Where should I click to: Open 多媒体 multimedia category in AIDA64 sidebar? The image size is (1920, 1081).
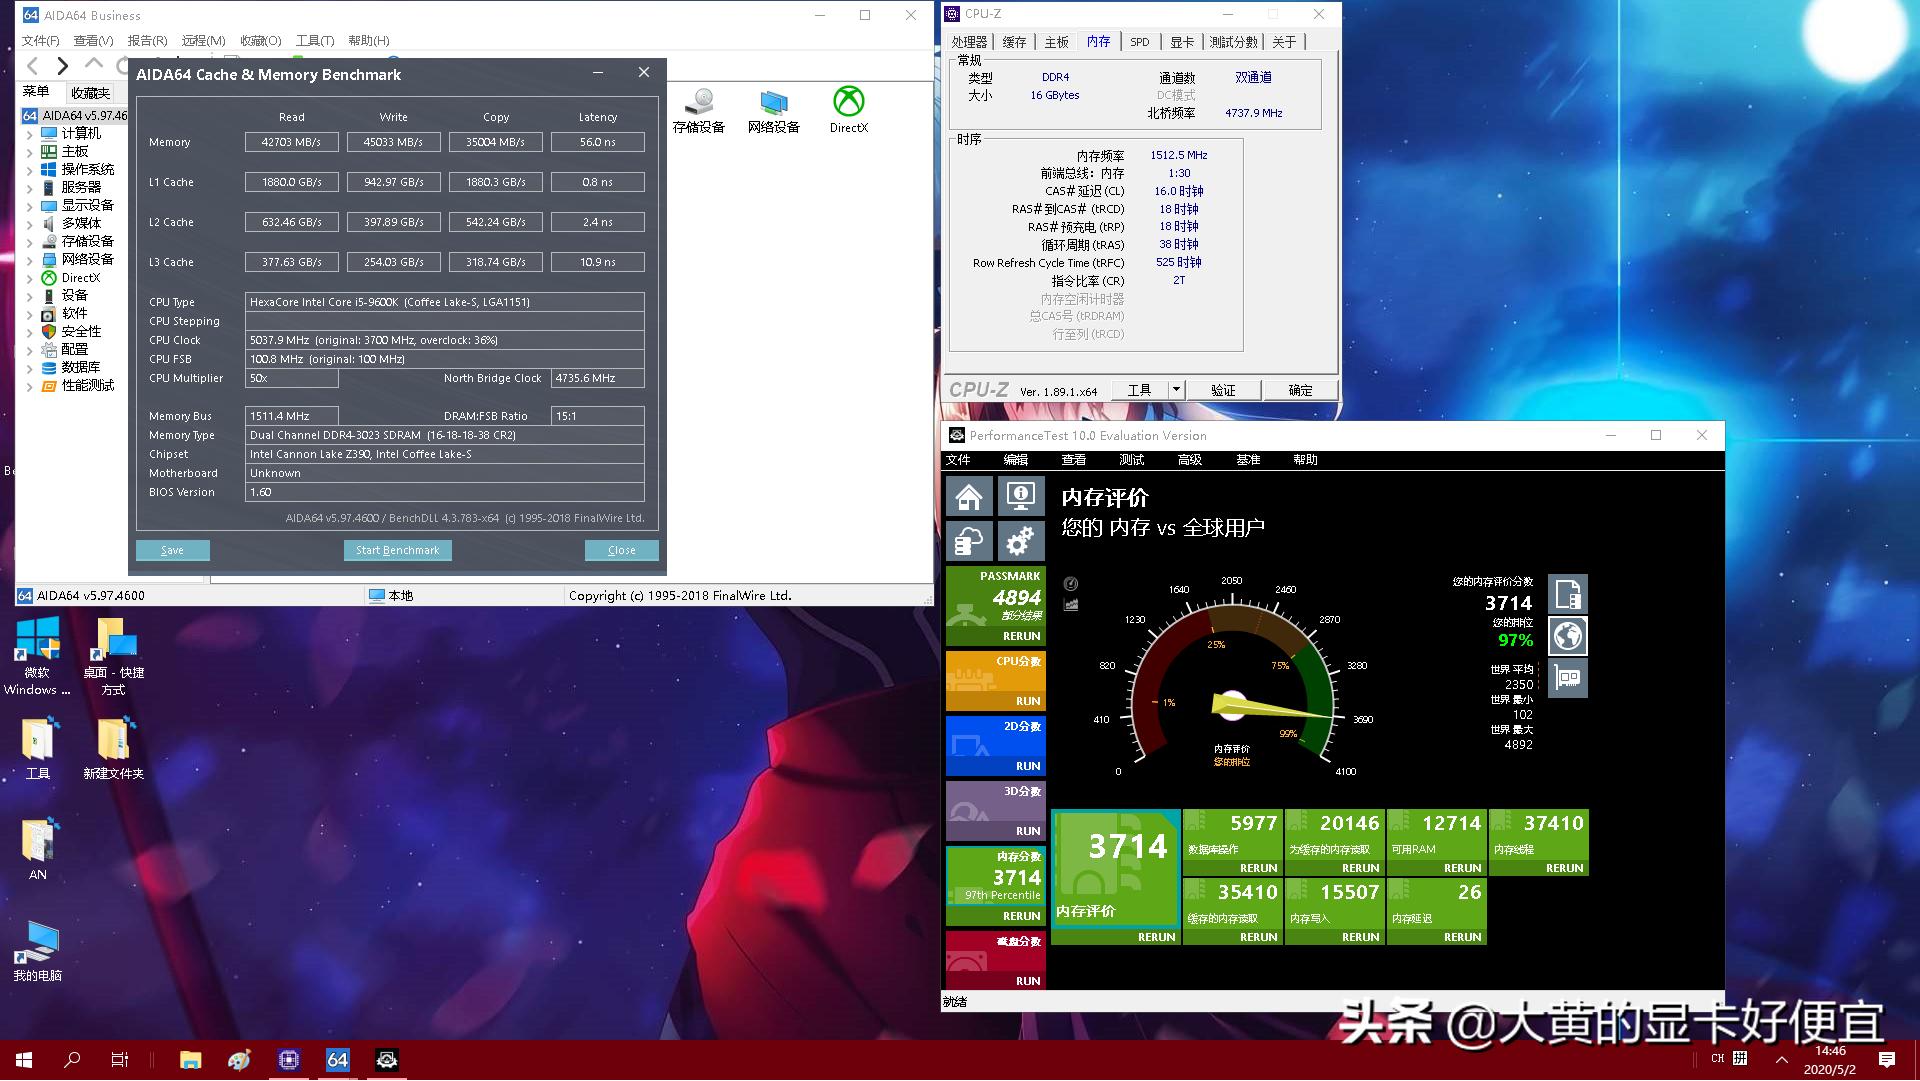tap(80, 223)
